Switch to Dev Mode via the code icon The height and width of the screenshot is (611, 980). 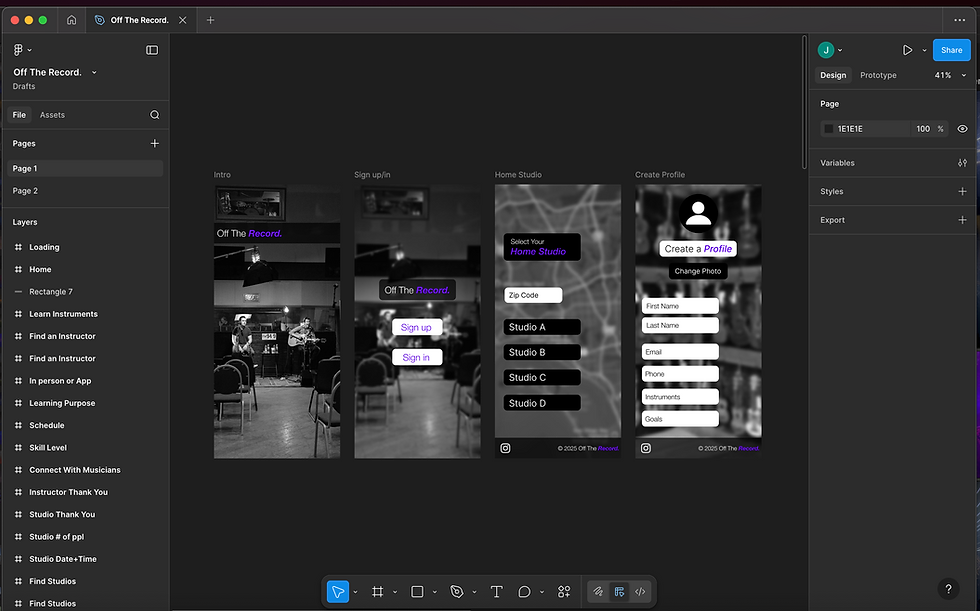(x=640, y=591)
